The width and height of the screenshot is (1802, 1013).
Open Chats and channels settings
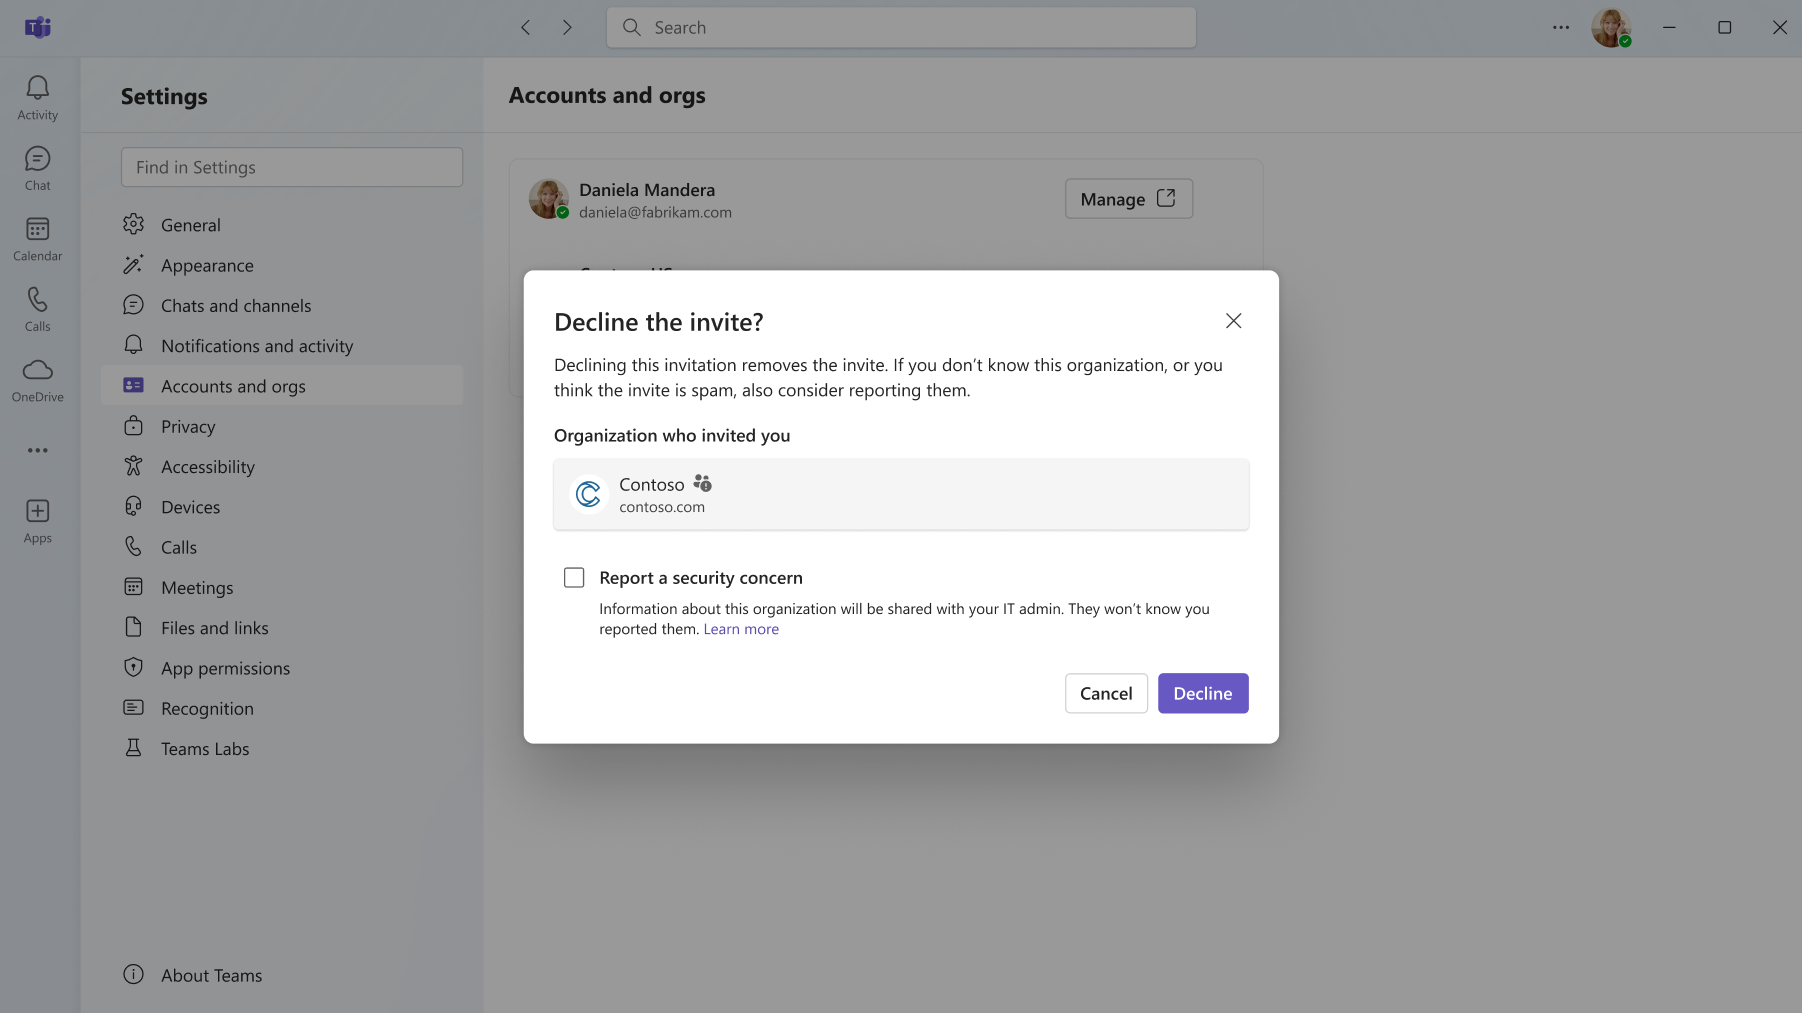pos(282,306)
